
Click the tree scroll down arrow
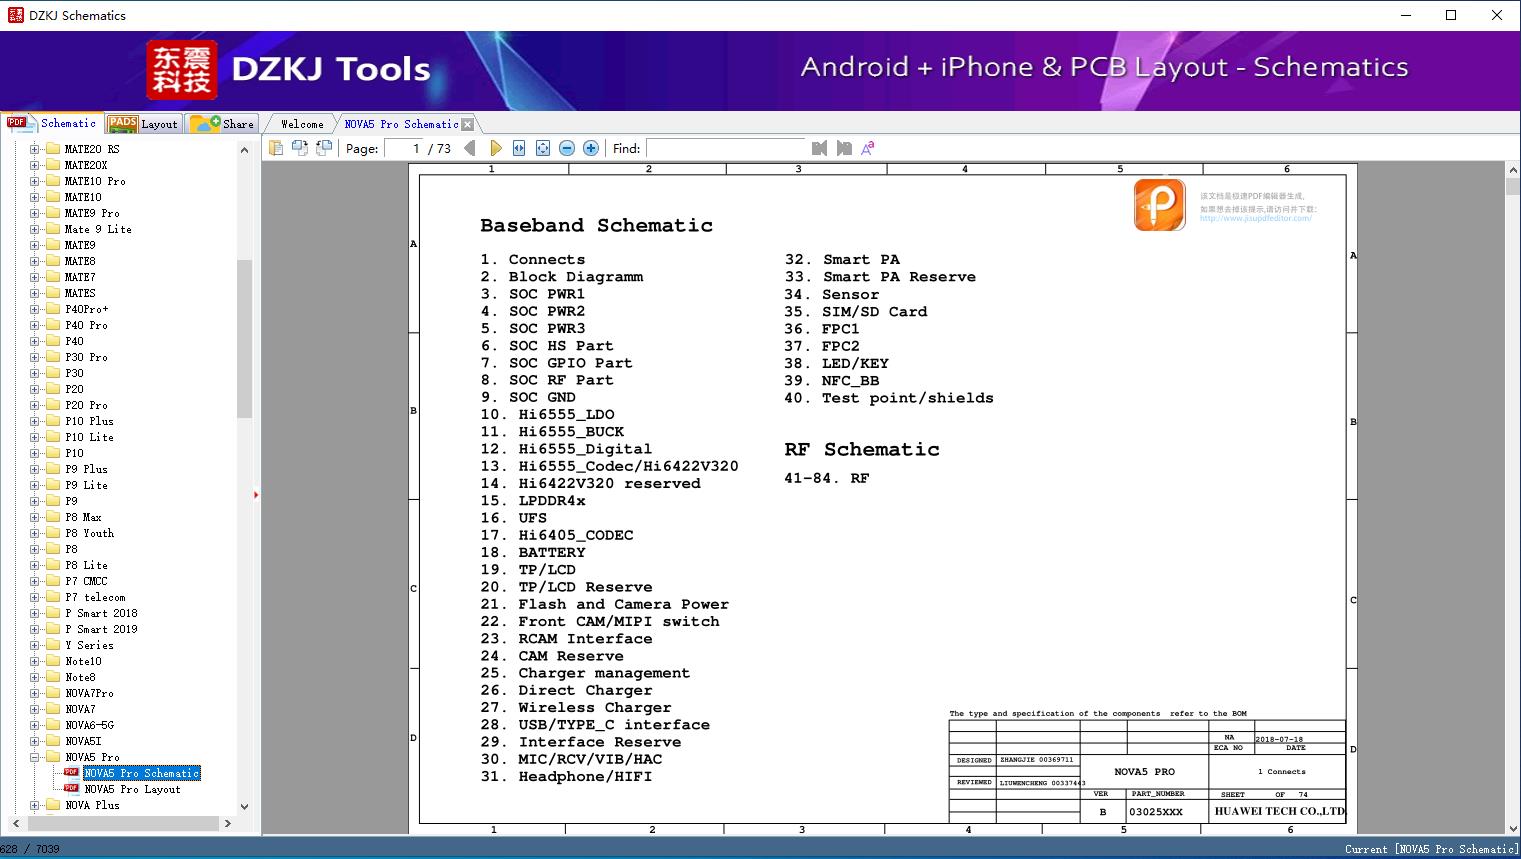tap(244, 807)
